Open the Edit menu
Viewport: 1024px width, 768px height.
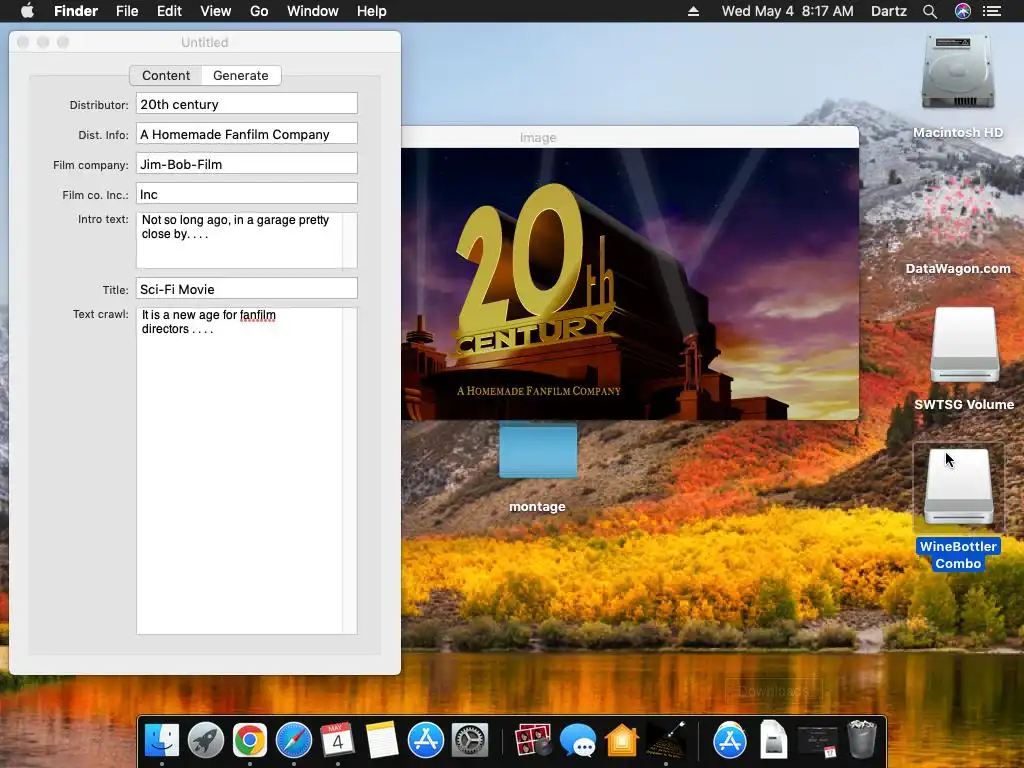tap(169, 11)
